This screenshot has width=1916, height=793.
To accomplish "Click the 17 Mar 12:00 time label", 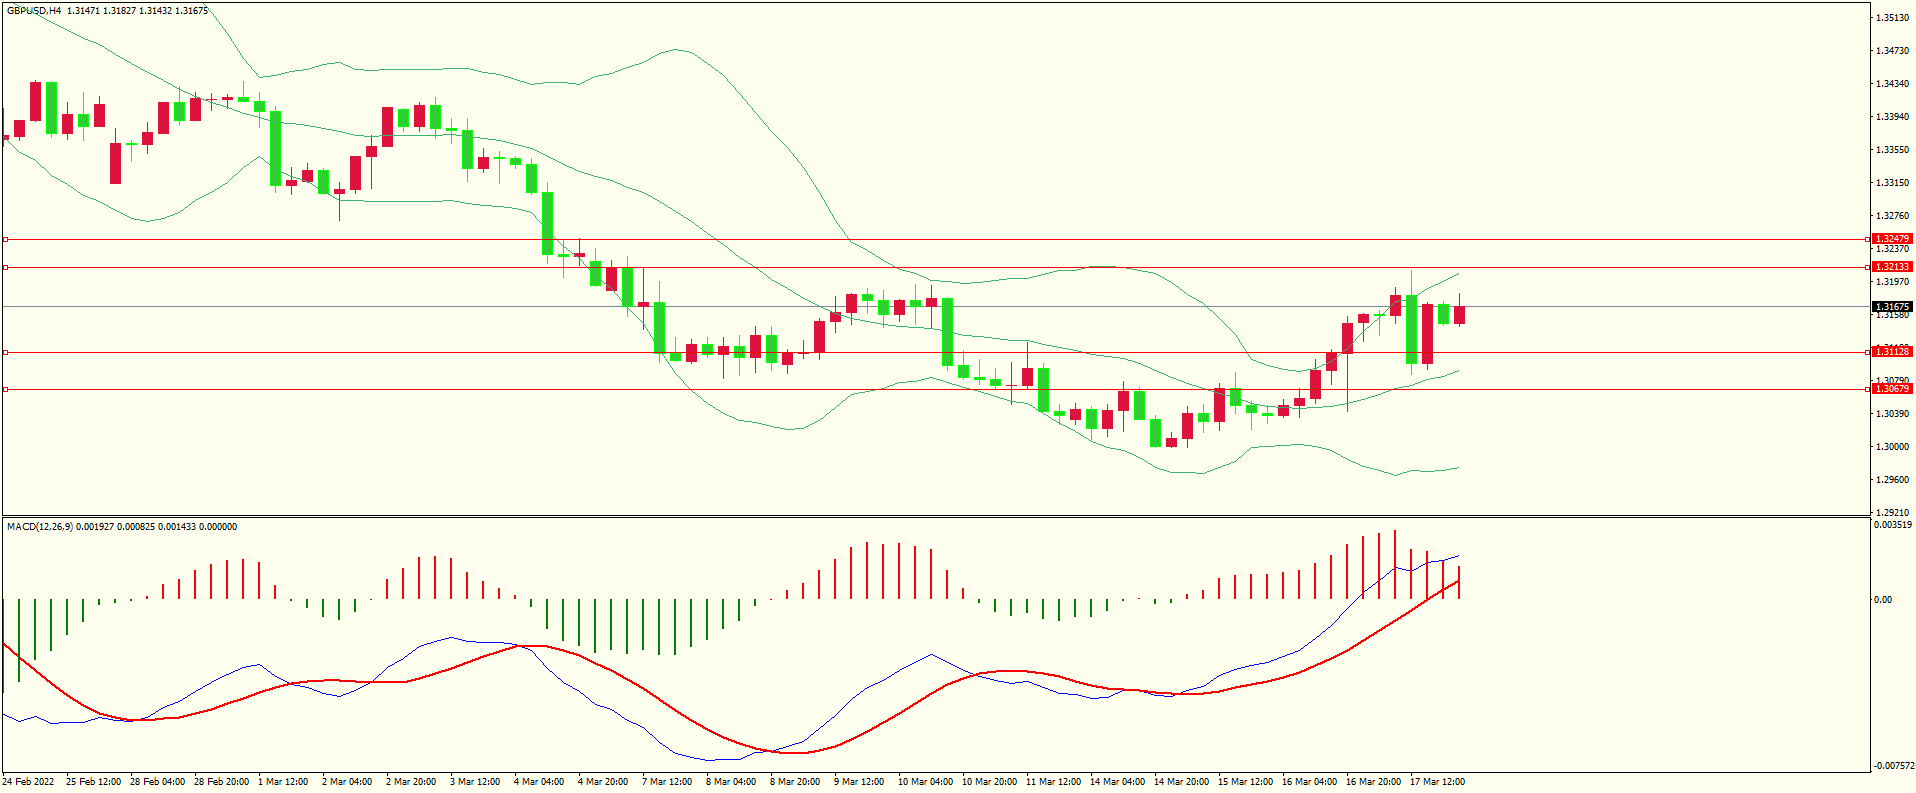I will point(1438,782).
